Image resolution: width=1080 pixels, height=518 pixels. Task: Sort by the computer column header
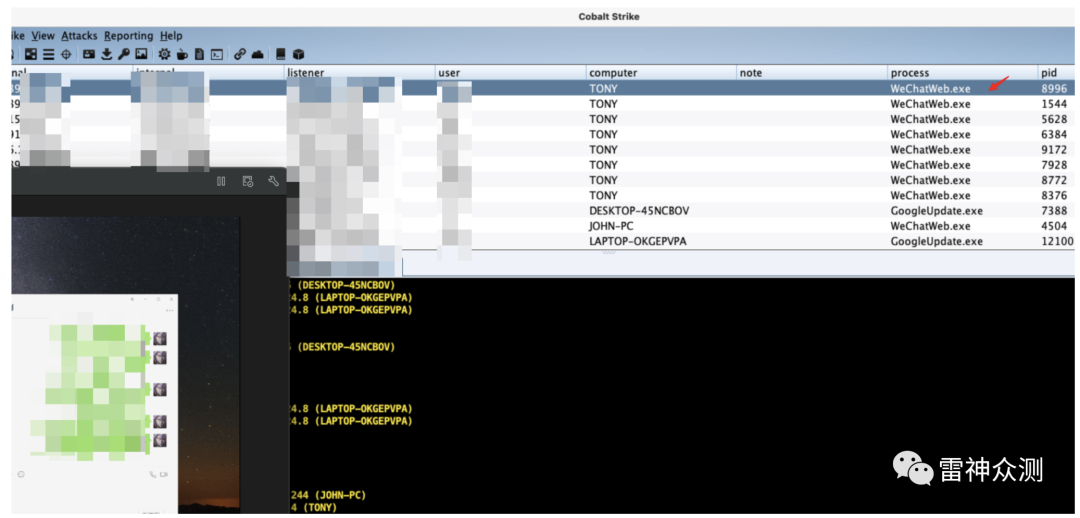point(661,72)
